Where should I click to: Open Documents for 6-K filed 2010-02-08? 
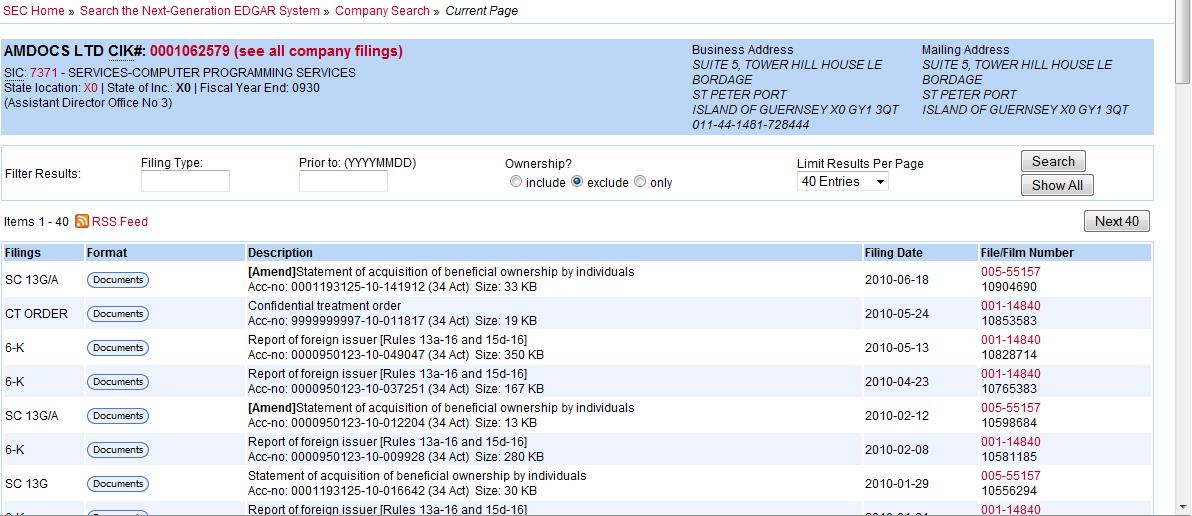pos(118,450)
